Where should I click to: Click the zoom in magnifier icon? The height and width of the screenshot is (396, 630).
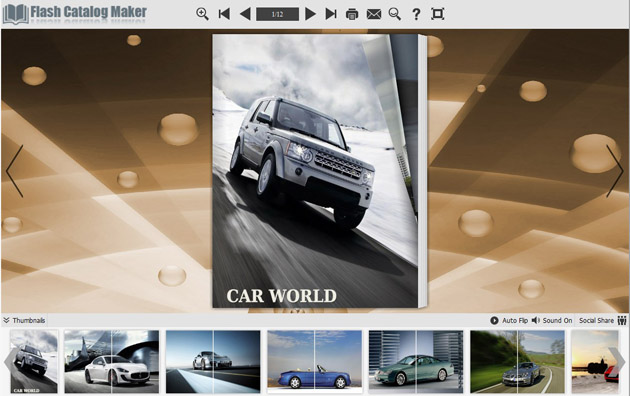coord(202,14)
